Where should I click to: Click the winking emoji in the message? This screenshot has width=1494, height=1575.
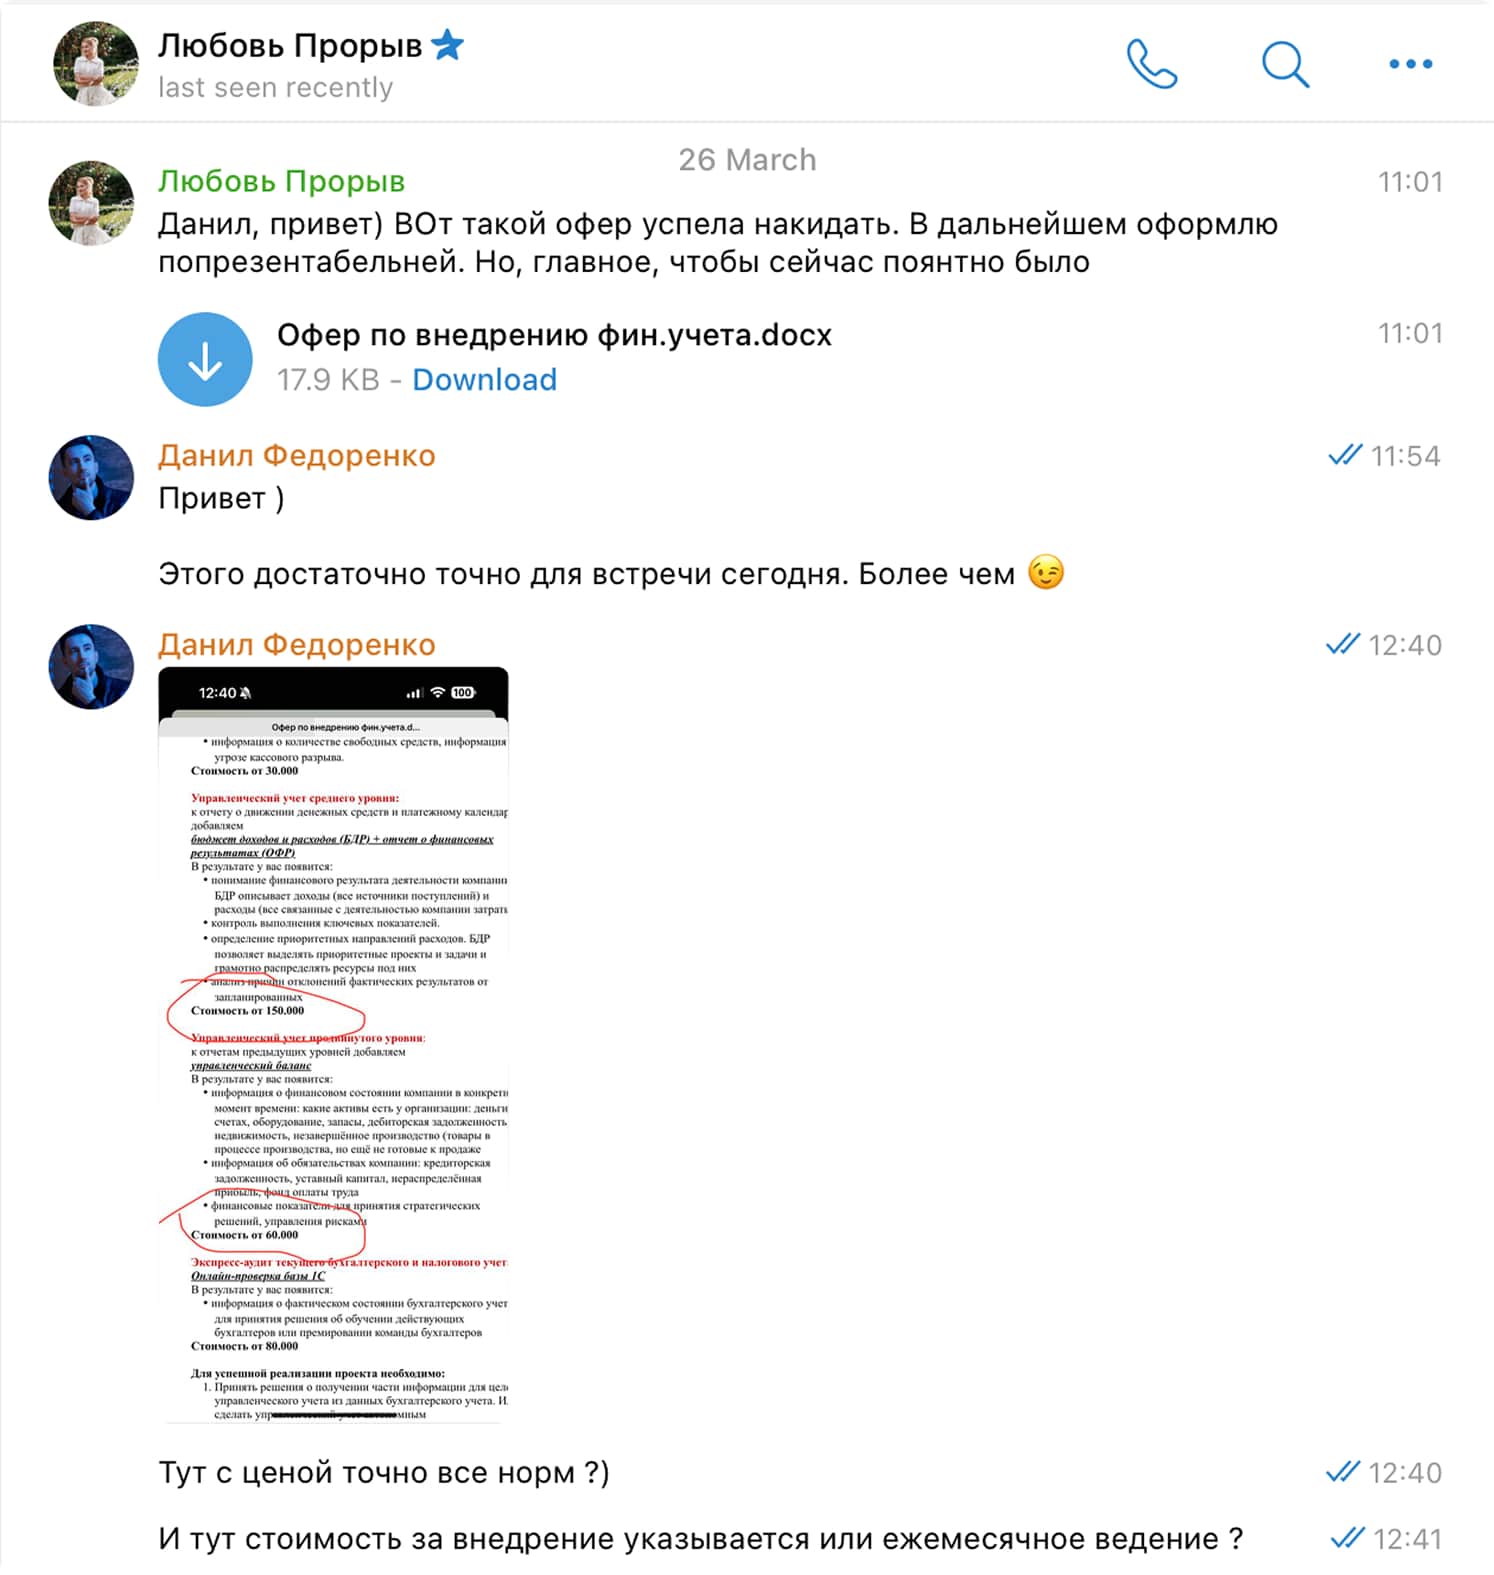click(1046, 572)
